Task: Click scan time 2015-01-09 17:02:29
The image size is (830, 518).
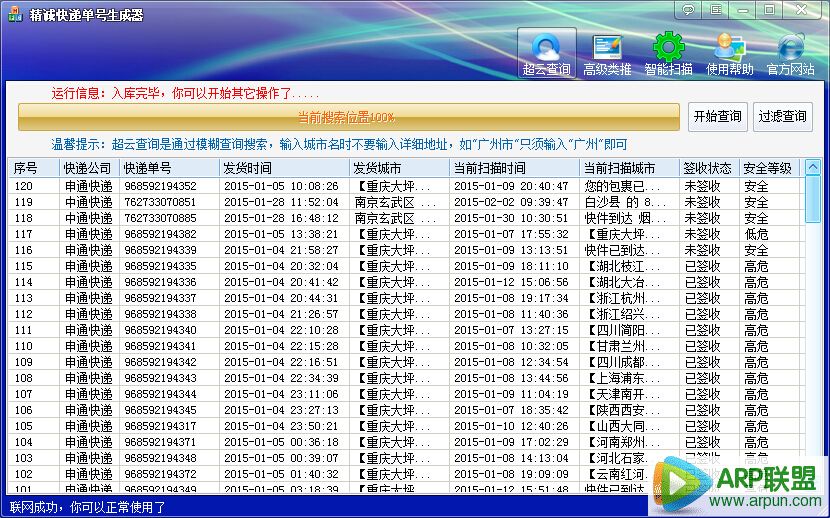Action: coord(511,442)
